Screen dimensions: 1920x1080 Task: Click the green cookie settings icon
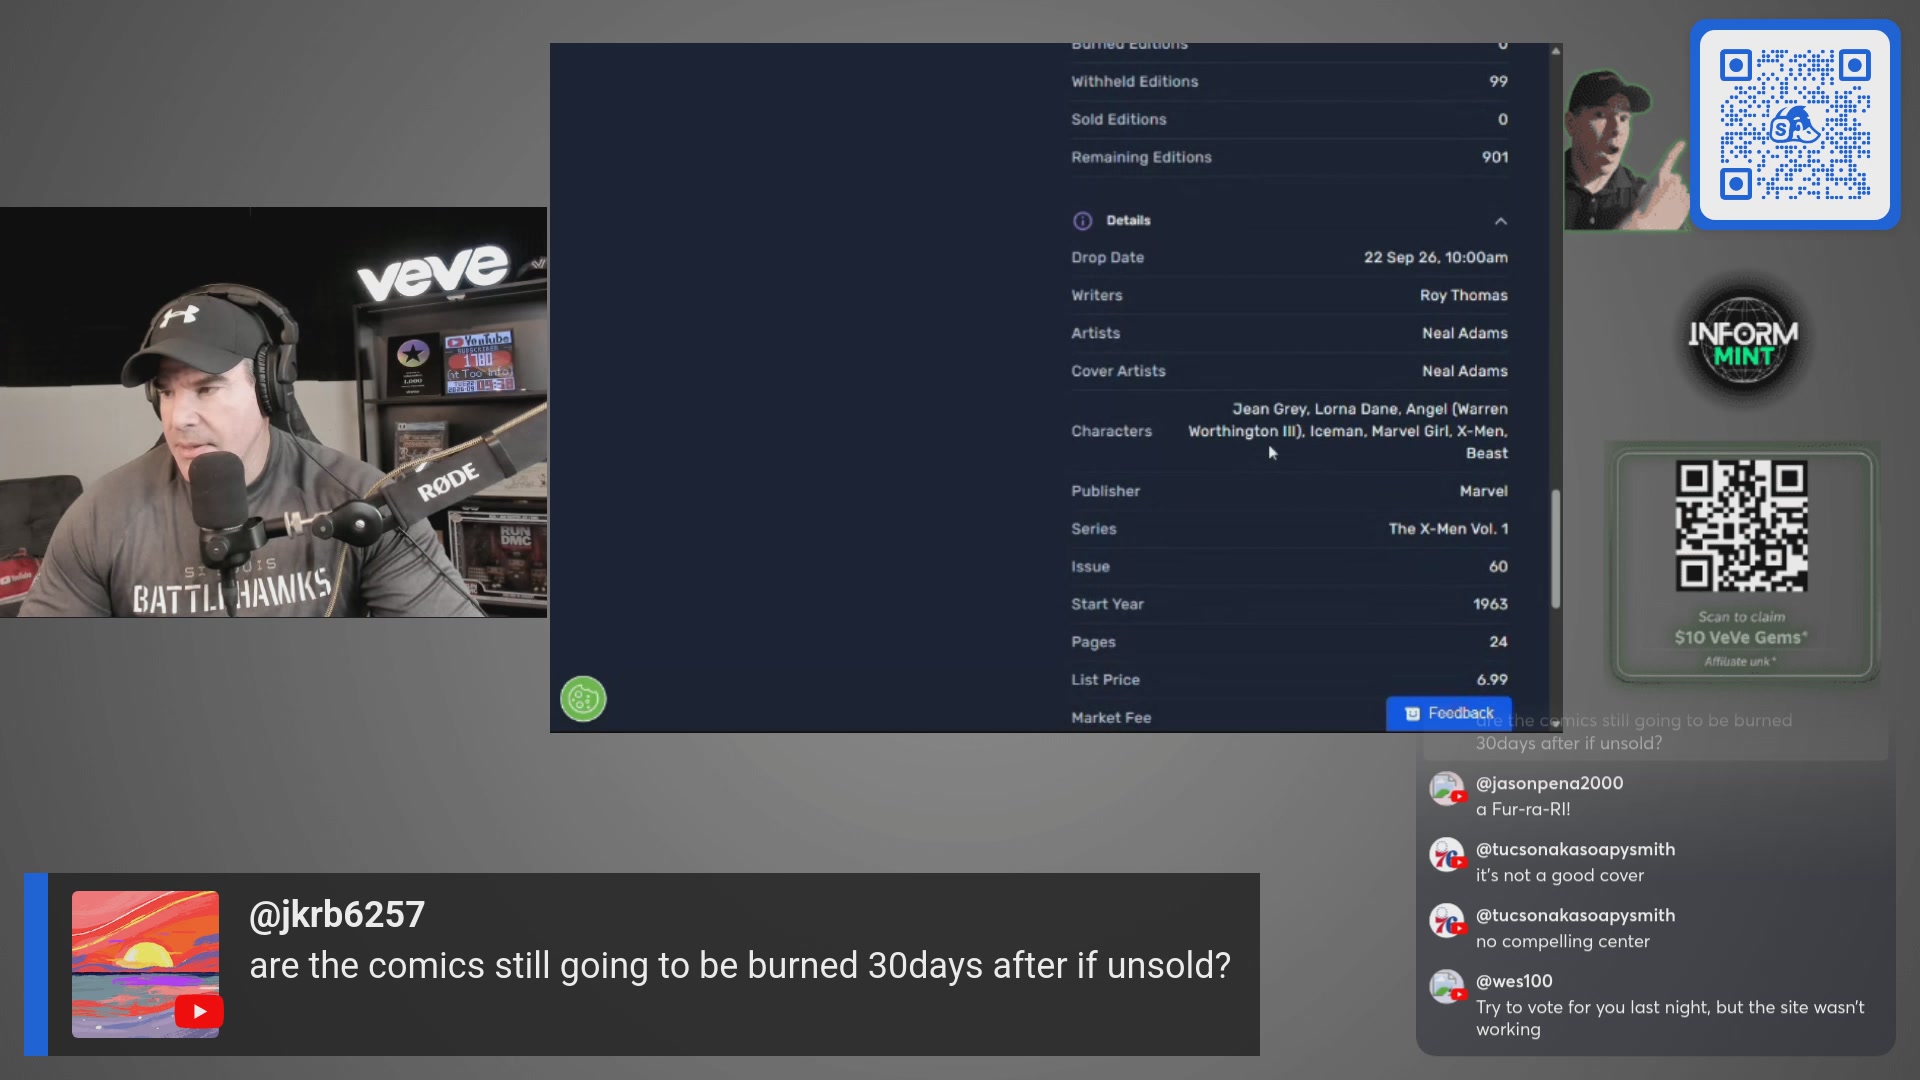coord(583,699)
